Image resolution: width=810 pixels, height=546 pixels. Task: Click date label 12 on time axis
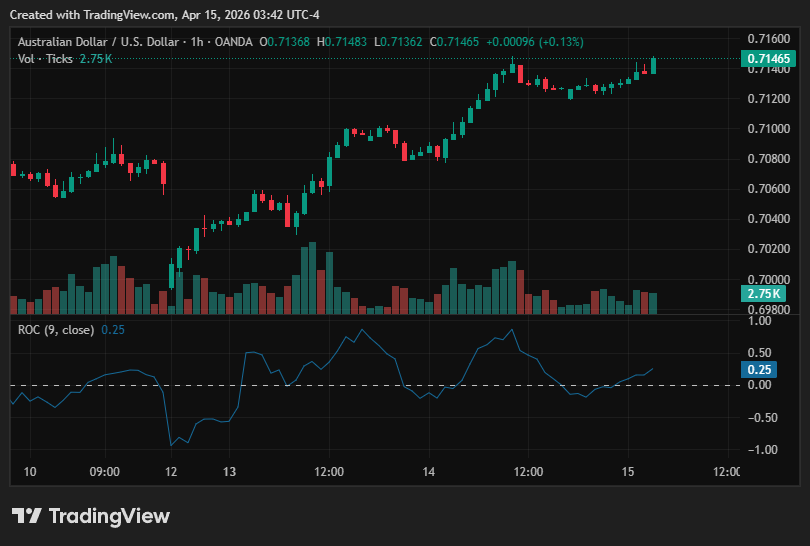click(x=171, y=472)
